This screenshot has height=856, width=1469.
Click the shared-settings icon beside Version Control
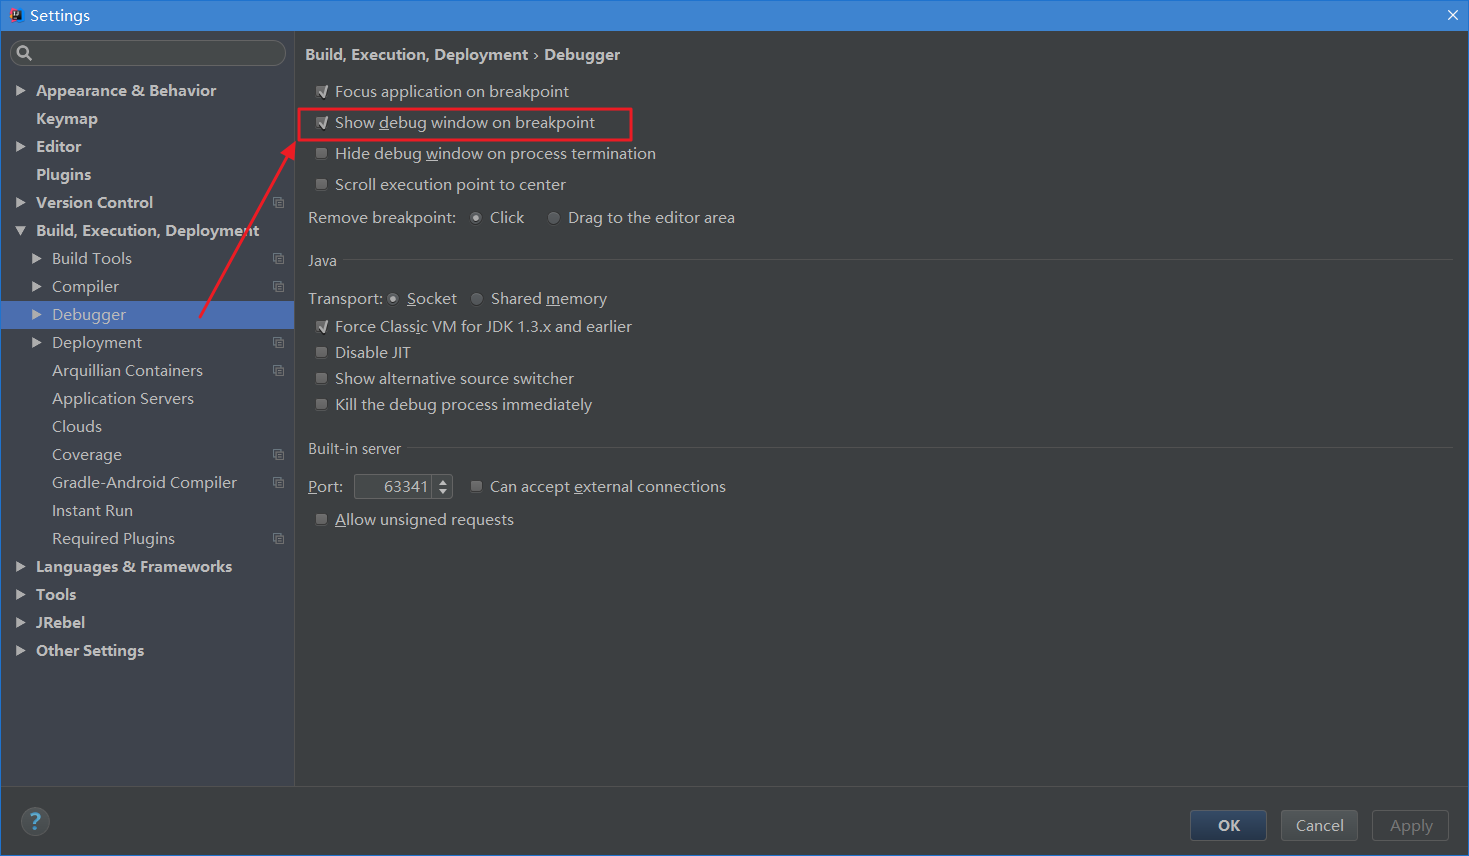278,202
